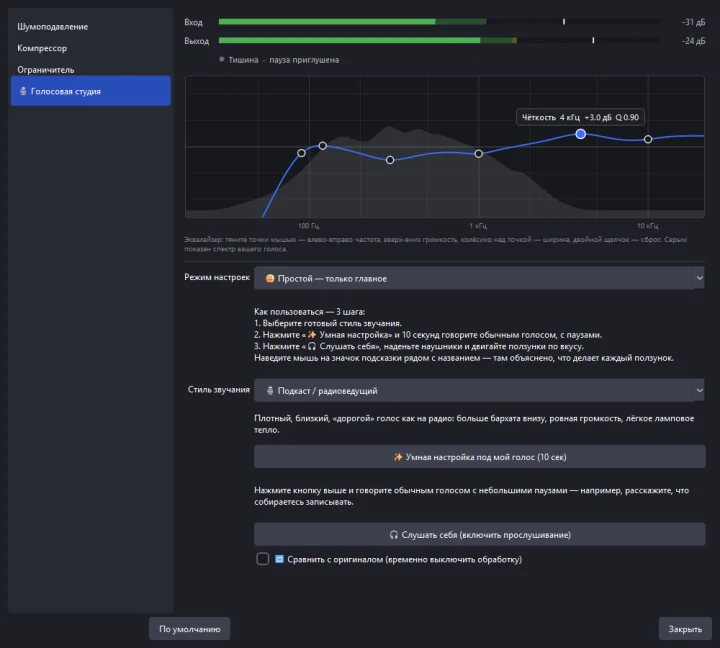Open the Шумоподавление filter settings
Viewport: 720px width, 648px height.
(53, 27)
